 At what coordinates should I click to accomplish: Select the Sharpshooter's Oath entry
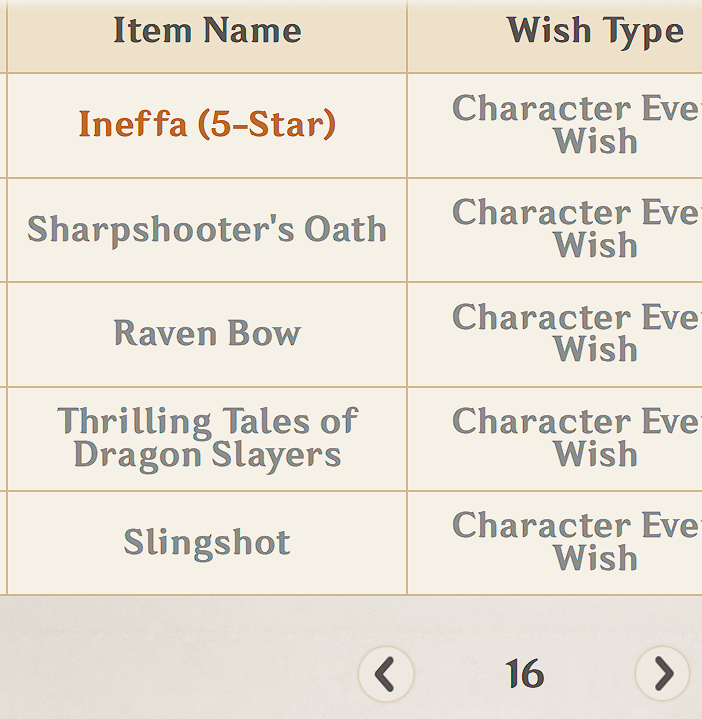(207, 229)
